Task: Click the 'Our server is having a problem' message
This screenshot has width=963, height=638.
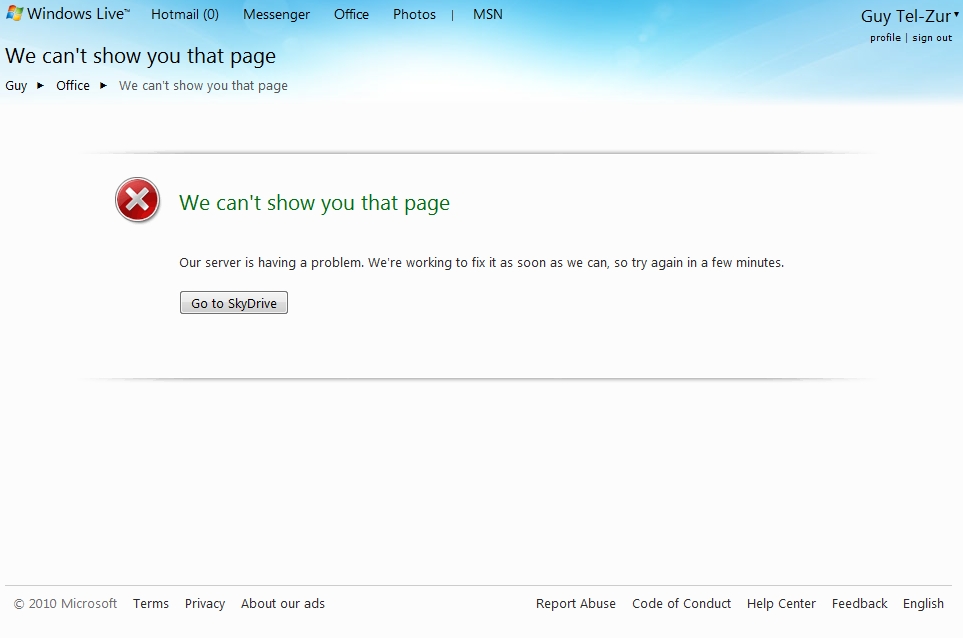Action: (482, 263)
